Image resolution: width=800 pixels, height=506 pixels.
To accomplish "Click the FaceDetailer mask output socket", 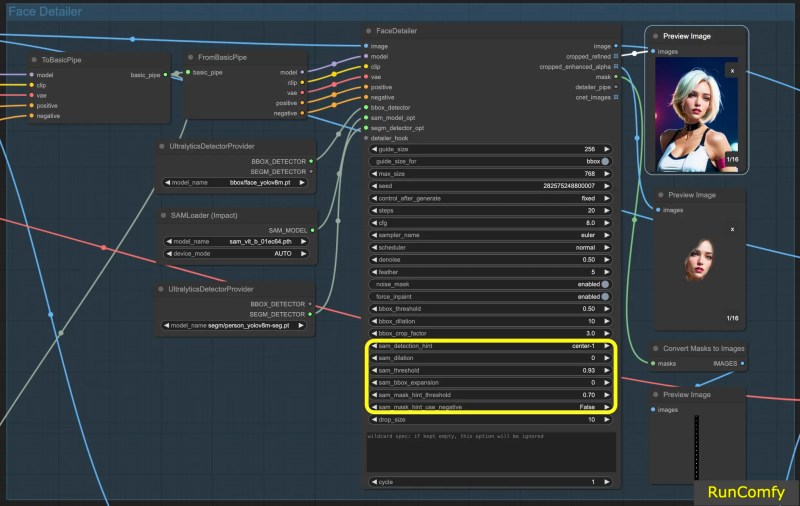I will [x=616, y=77].
